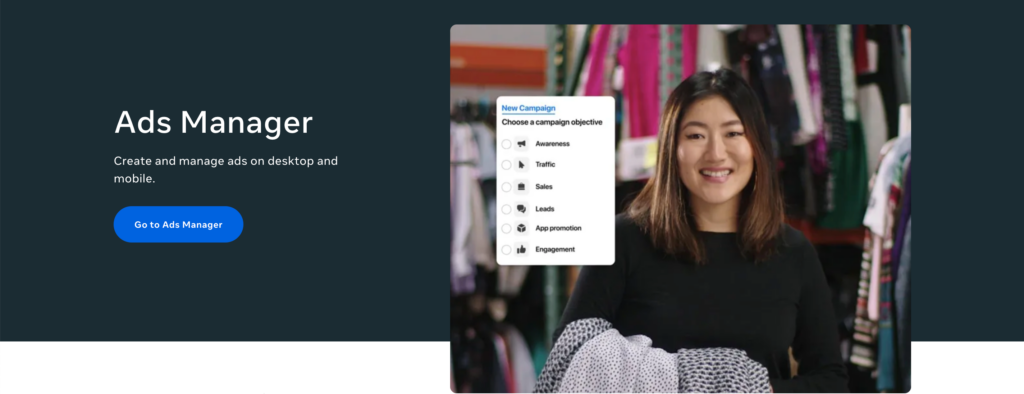
Task: Click the Awareness label text
Action: 552,144
